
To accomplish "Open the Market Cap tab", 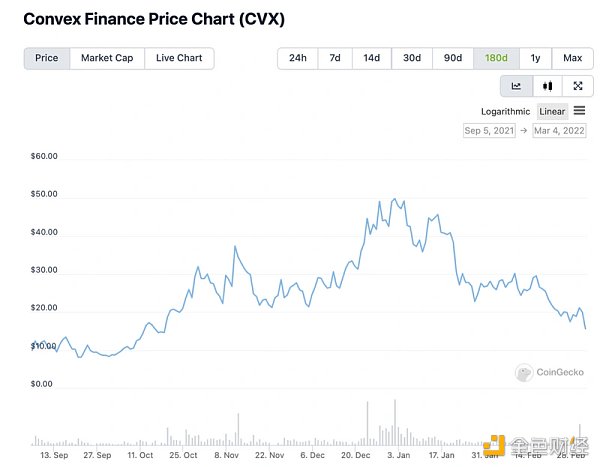I will click(x=107, y=58).
